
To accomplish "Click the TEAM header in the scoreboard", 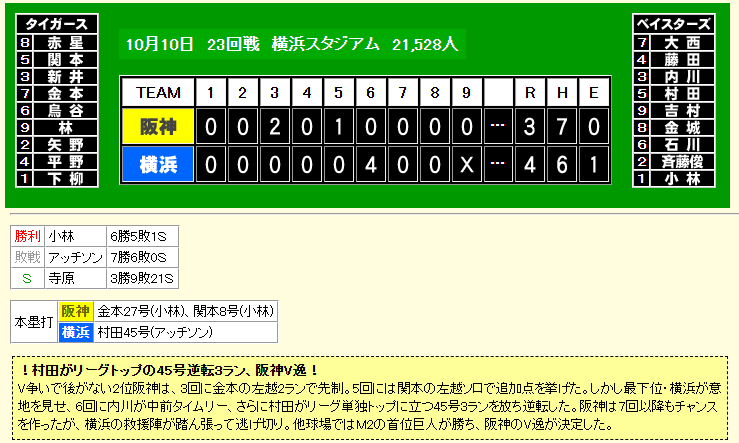I will coord(158,93).
